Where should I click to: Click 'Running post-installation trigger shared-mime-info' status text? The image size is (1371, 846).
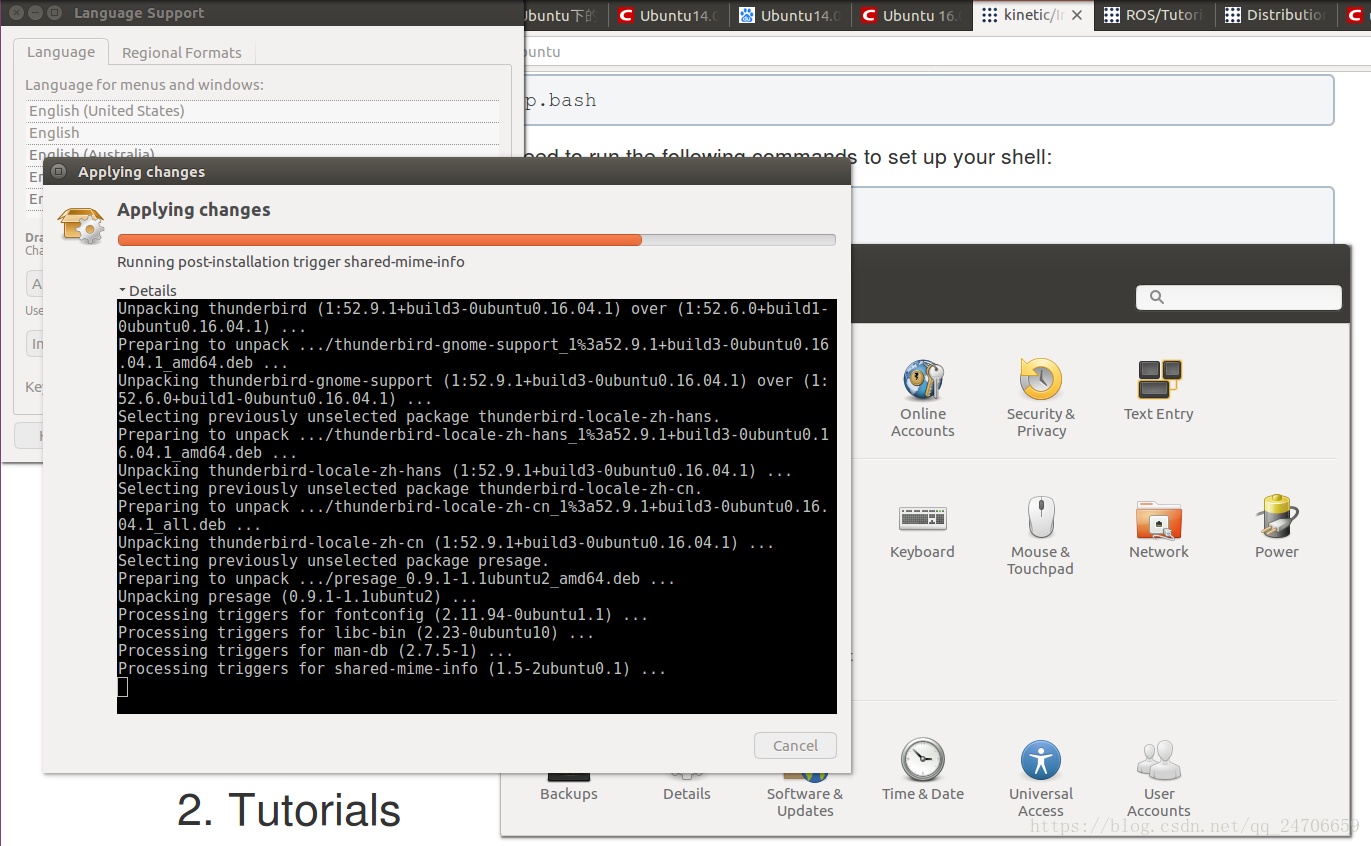[291, 262]
